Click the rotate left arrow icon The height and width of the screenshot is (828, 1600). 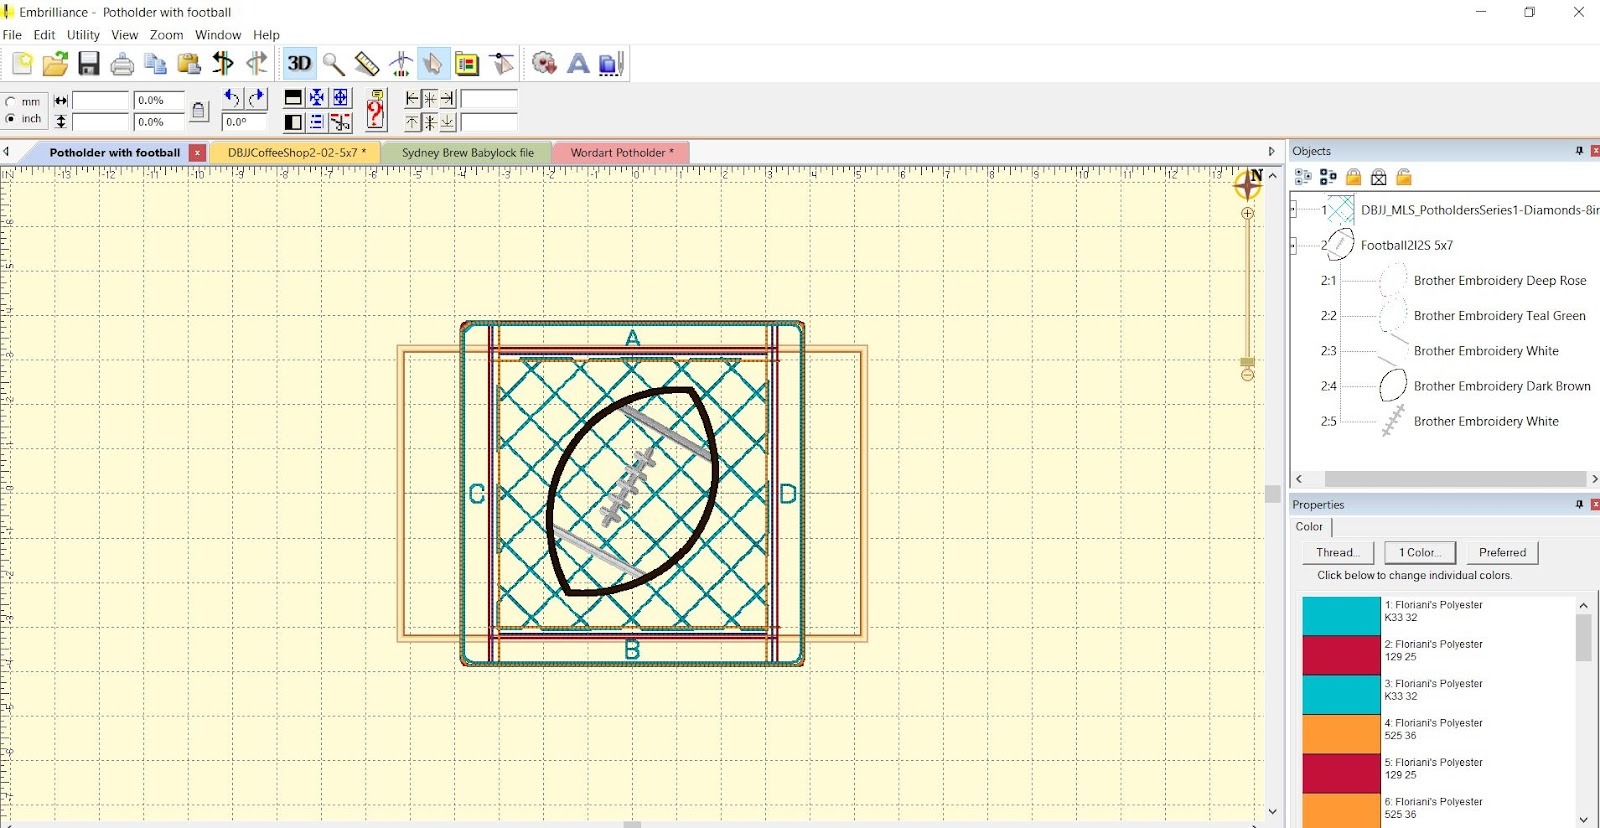pos(232,98)
